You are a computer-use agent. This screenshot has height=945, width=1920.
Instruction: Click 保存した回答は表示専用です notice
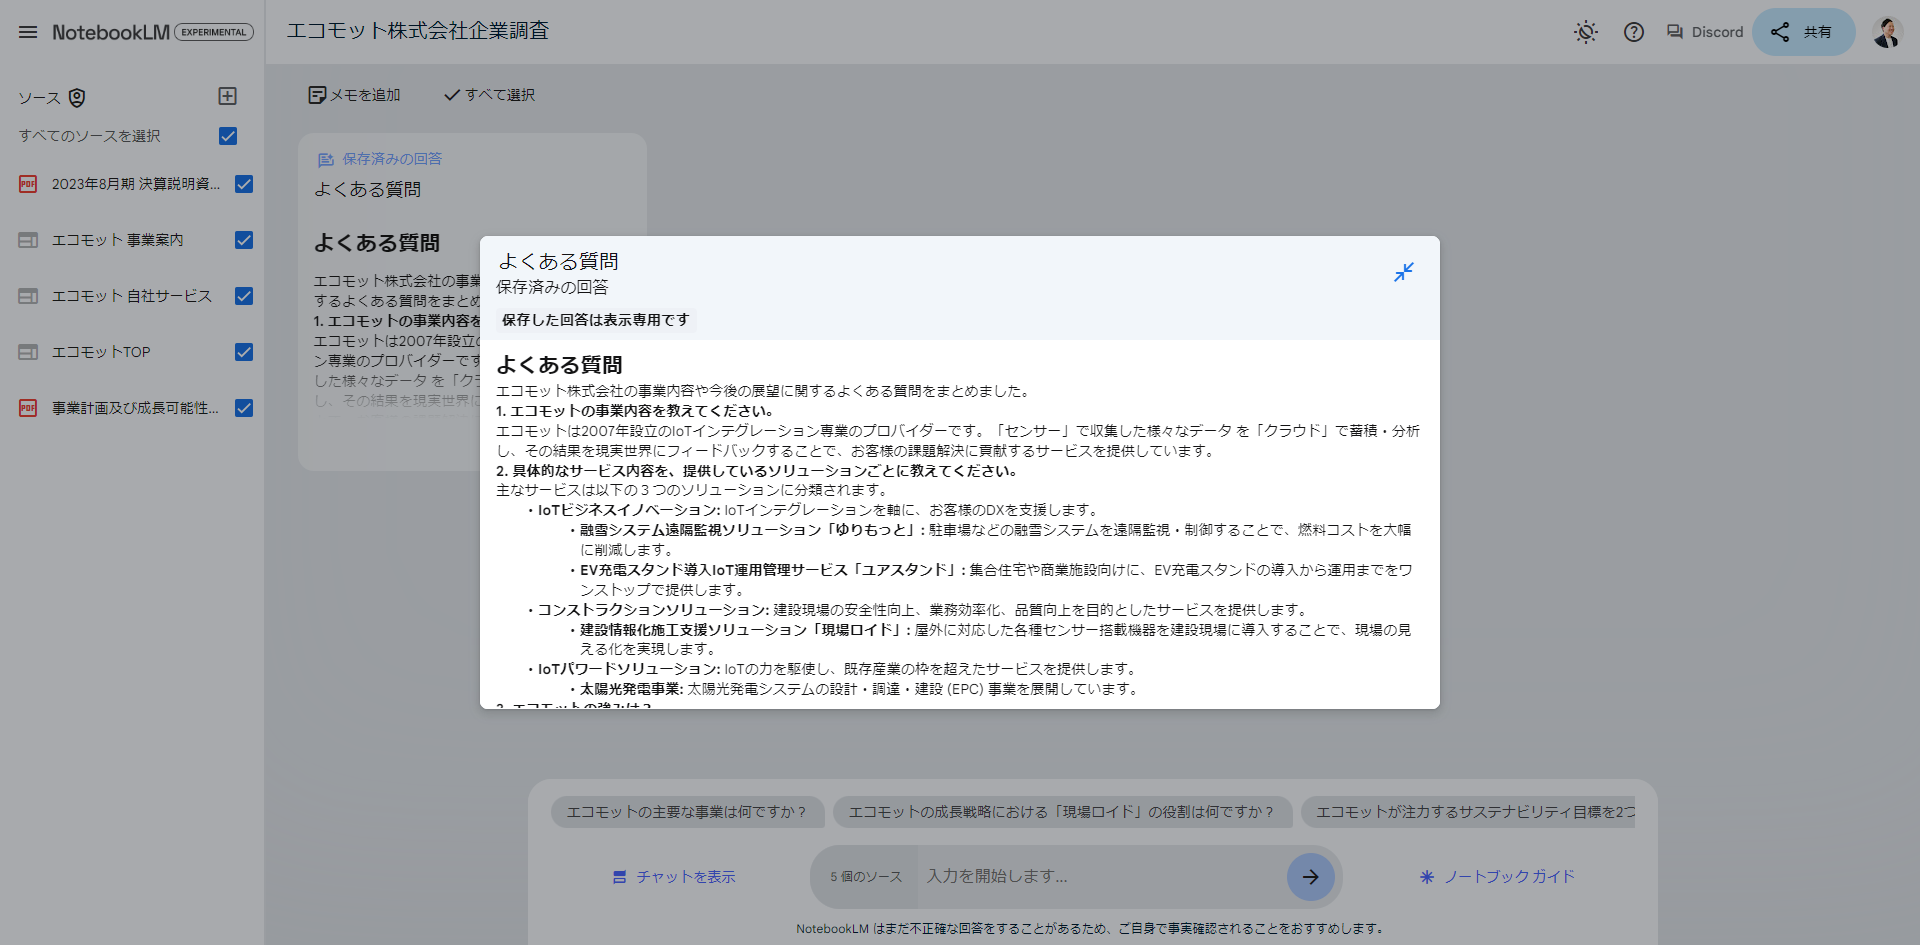pyautogui.click(x=595, y=320)
